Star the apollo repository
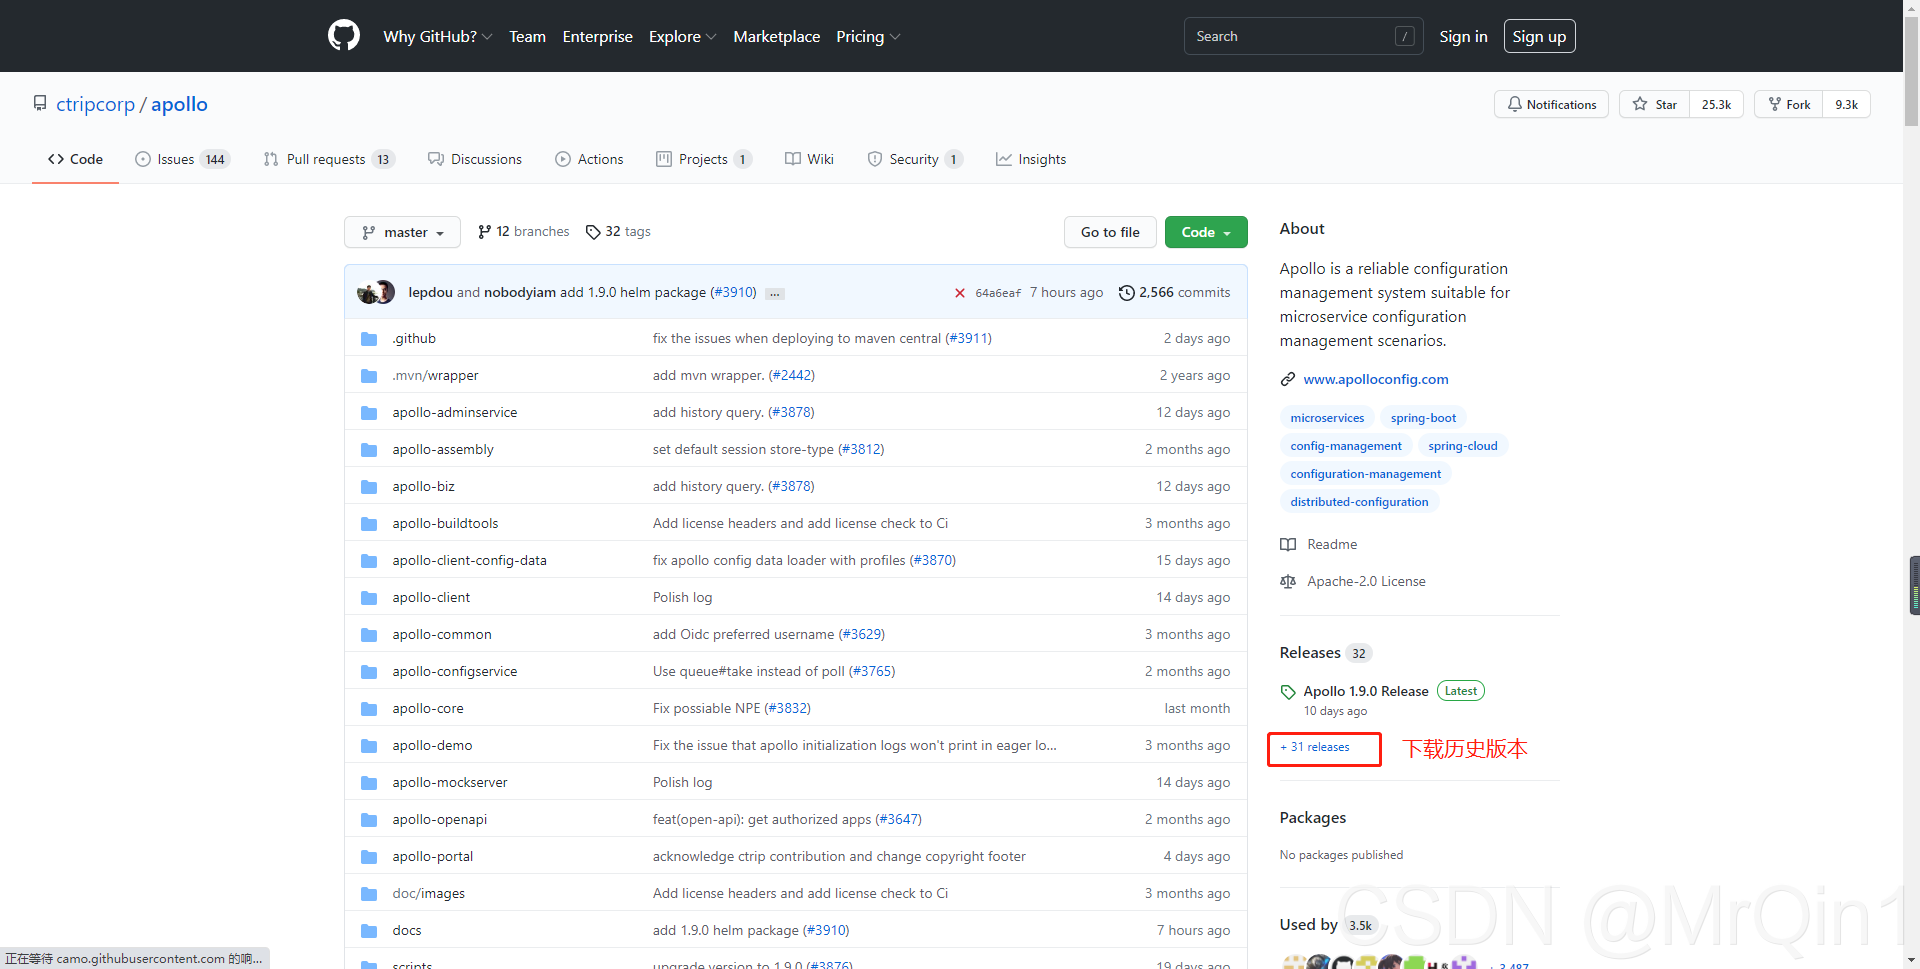Screen dimensions: 1920x969 click(1655, 104)
